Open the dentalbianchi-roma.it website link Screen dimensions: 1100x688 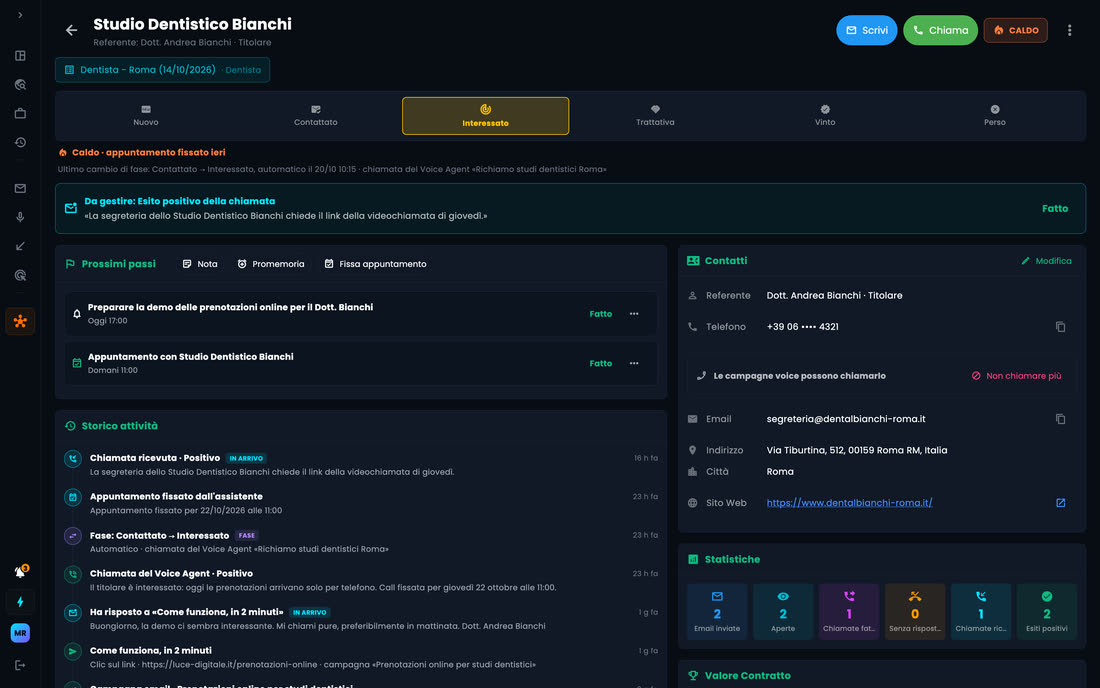click(849, 503)
